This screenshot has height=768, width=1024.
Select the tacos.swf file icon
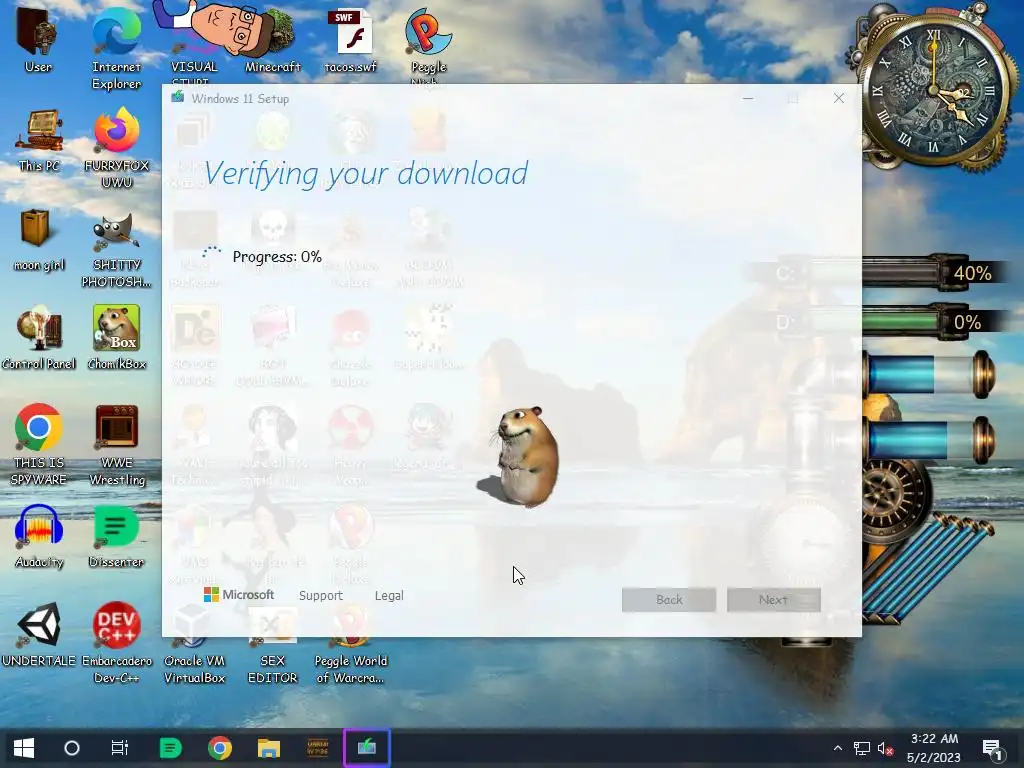tap(351, 39)
